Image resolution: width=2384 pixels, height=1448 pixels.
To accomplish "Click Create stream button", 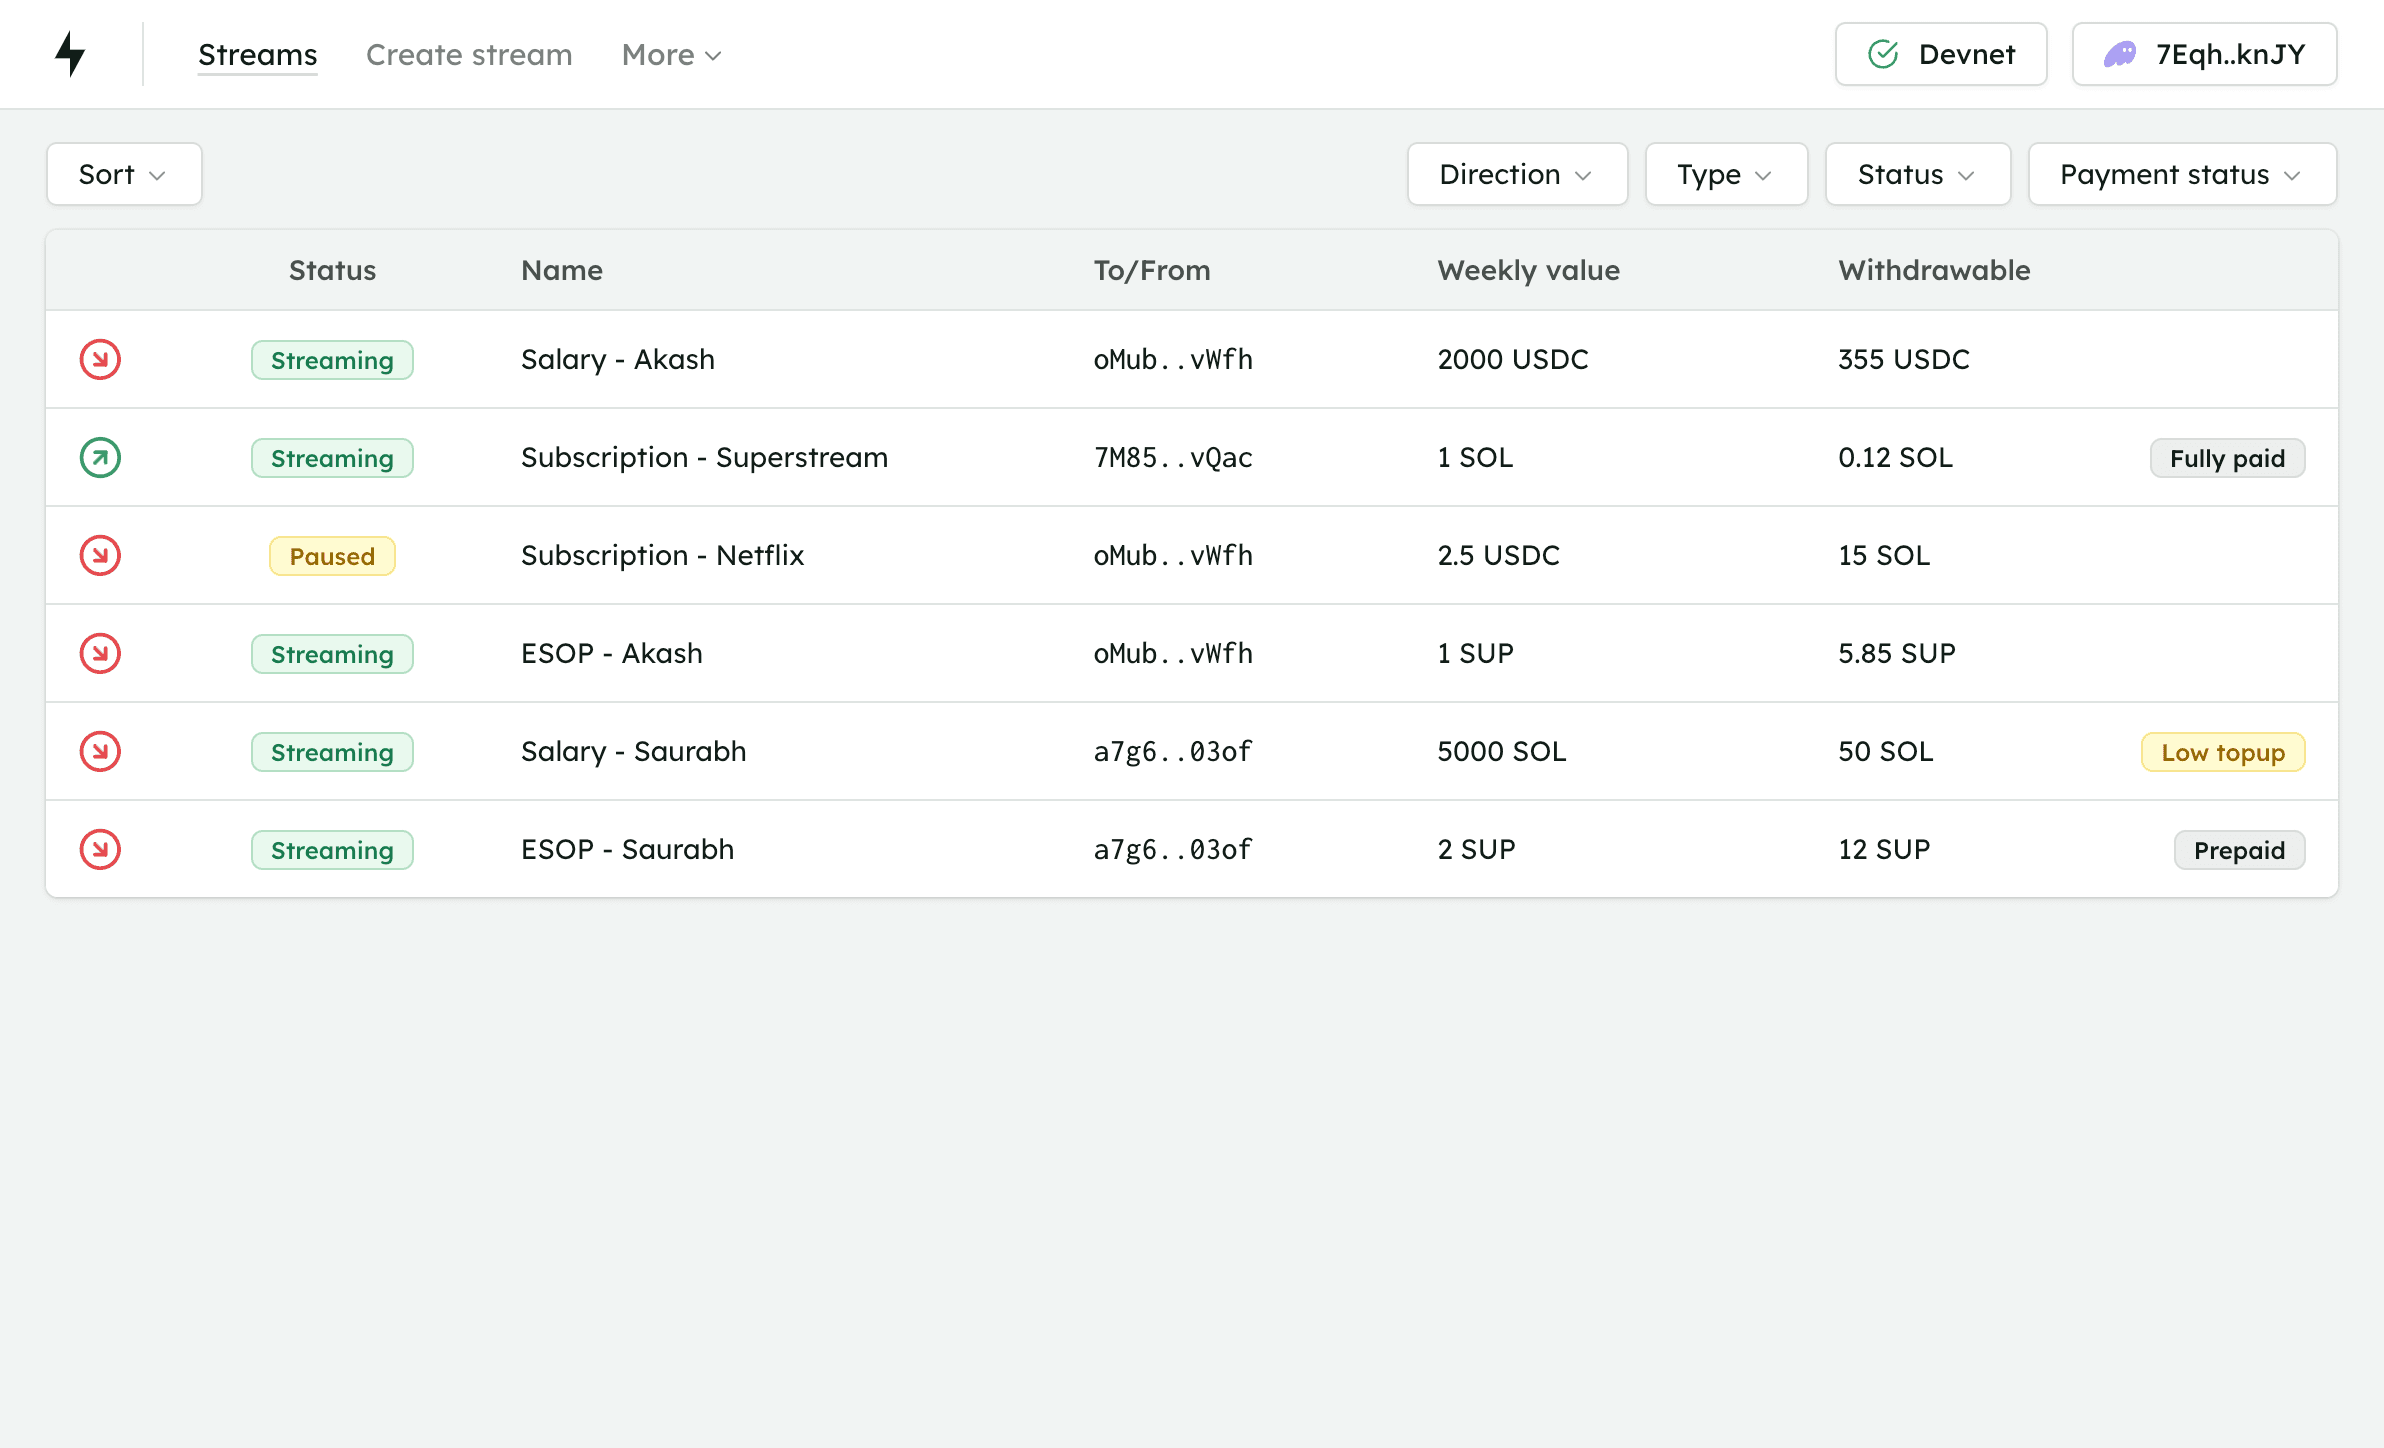I will point(468,53).
